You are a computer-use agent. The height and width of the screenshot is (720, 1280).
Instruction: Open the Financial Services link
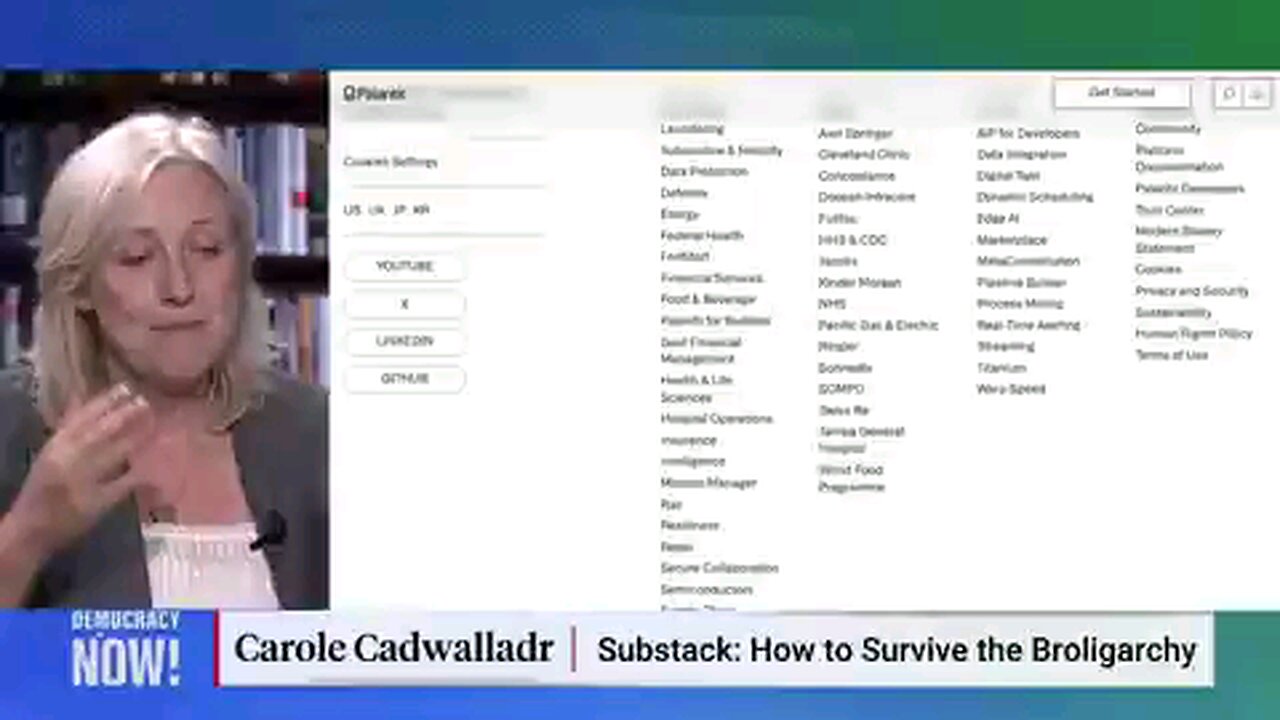[x=711, y=278]
